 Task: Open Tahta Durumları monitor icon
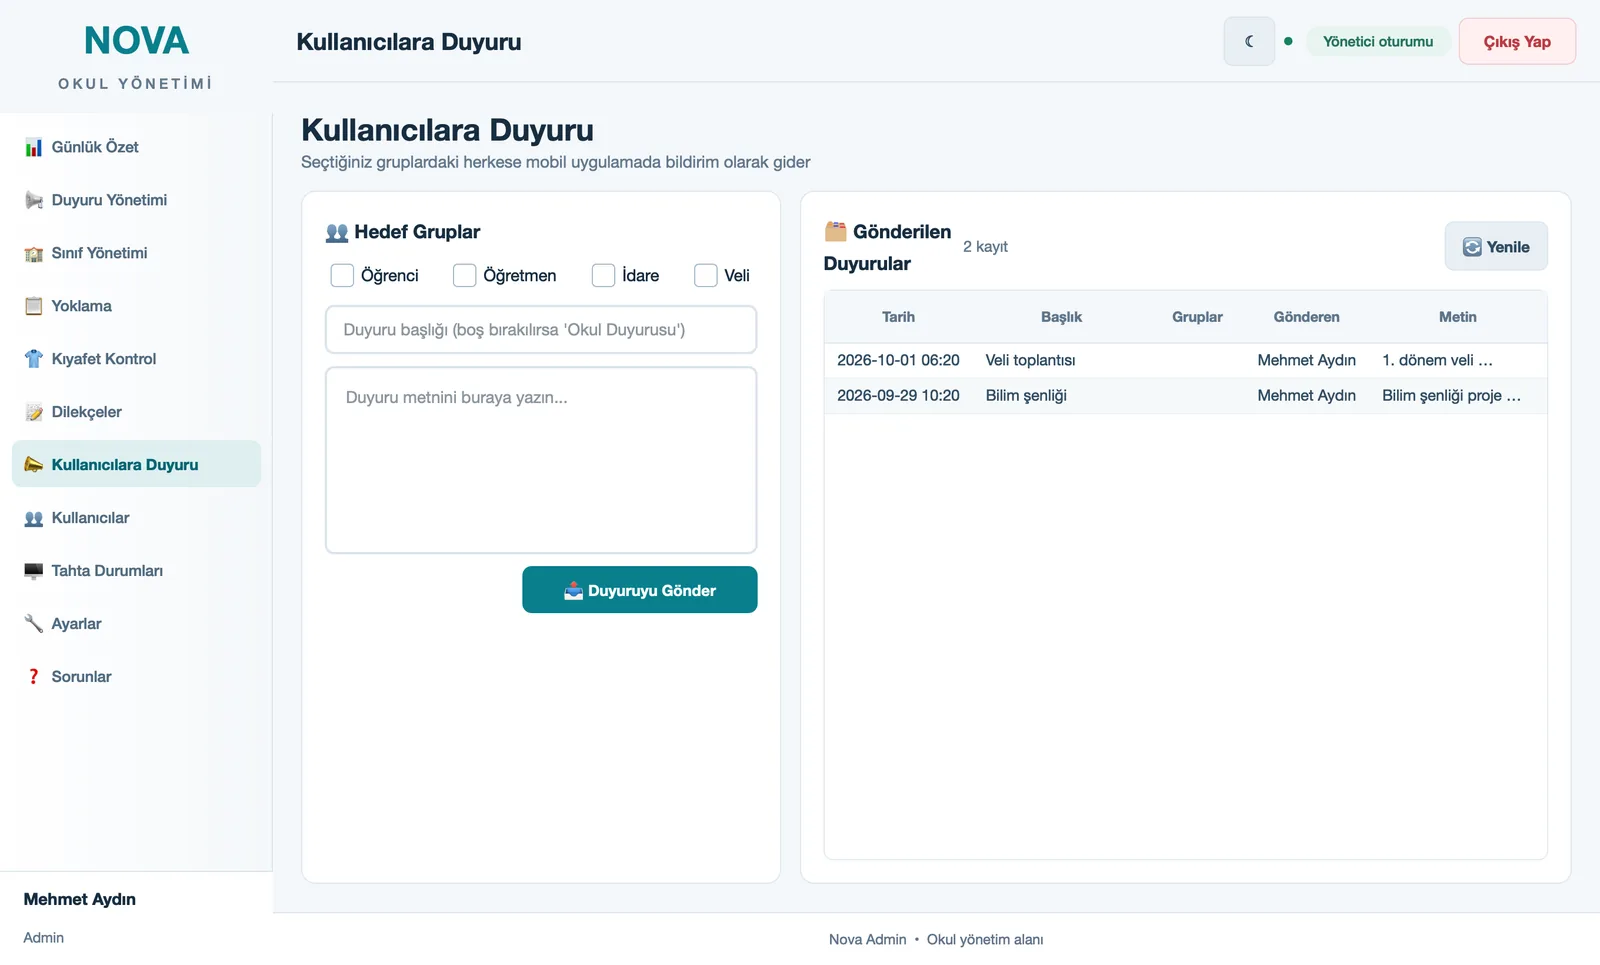coord(34,571)
